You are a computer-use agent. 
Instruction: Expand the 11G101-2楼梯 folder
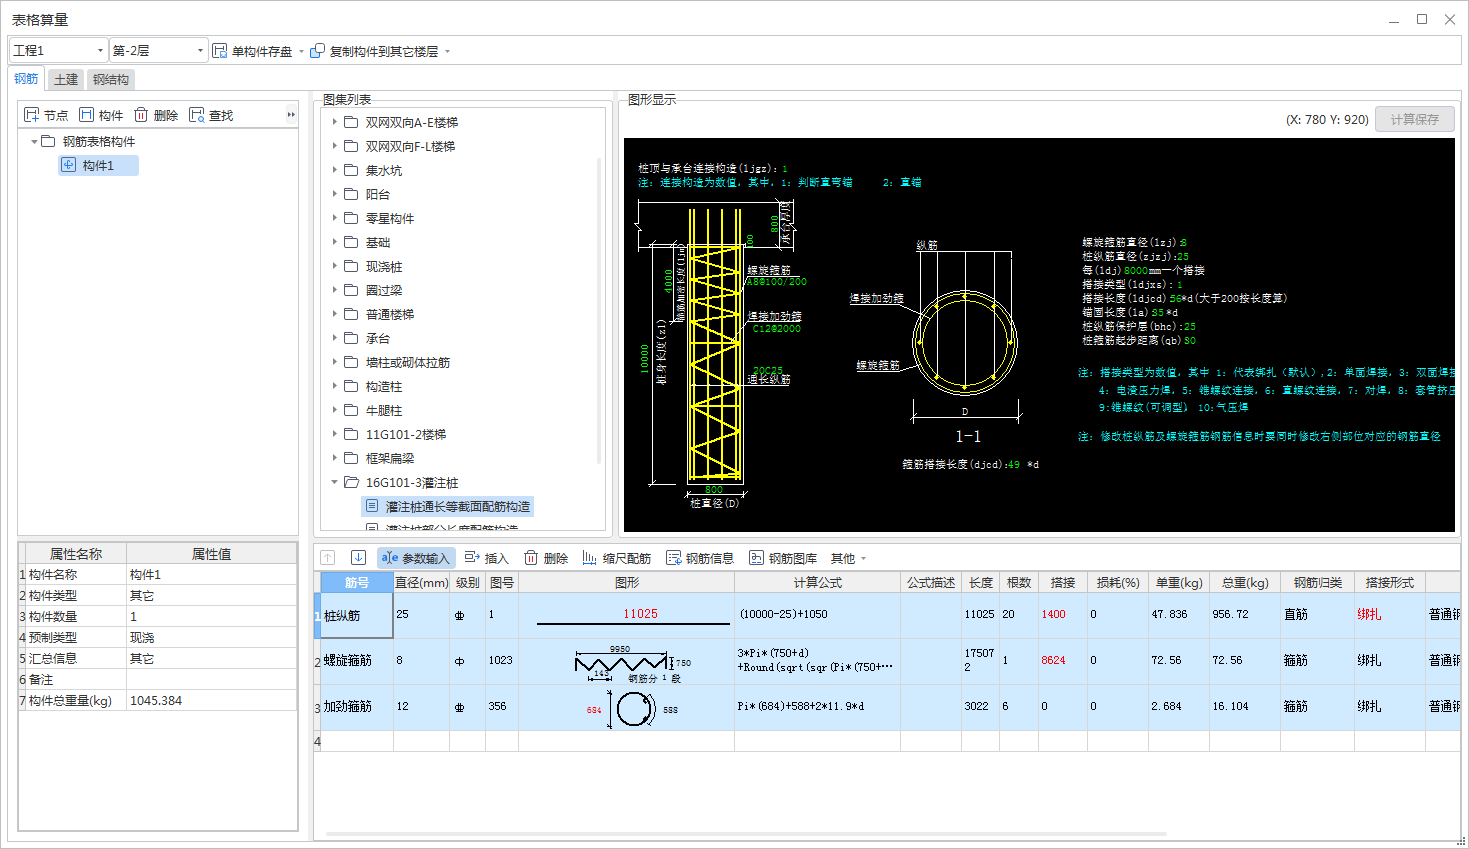(334, 434)
